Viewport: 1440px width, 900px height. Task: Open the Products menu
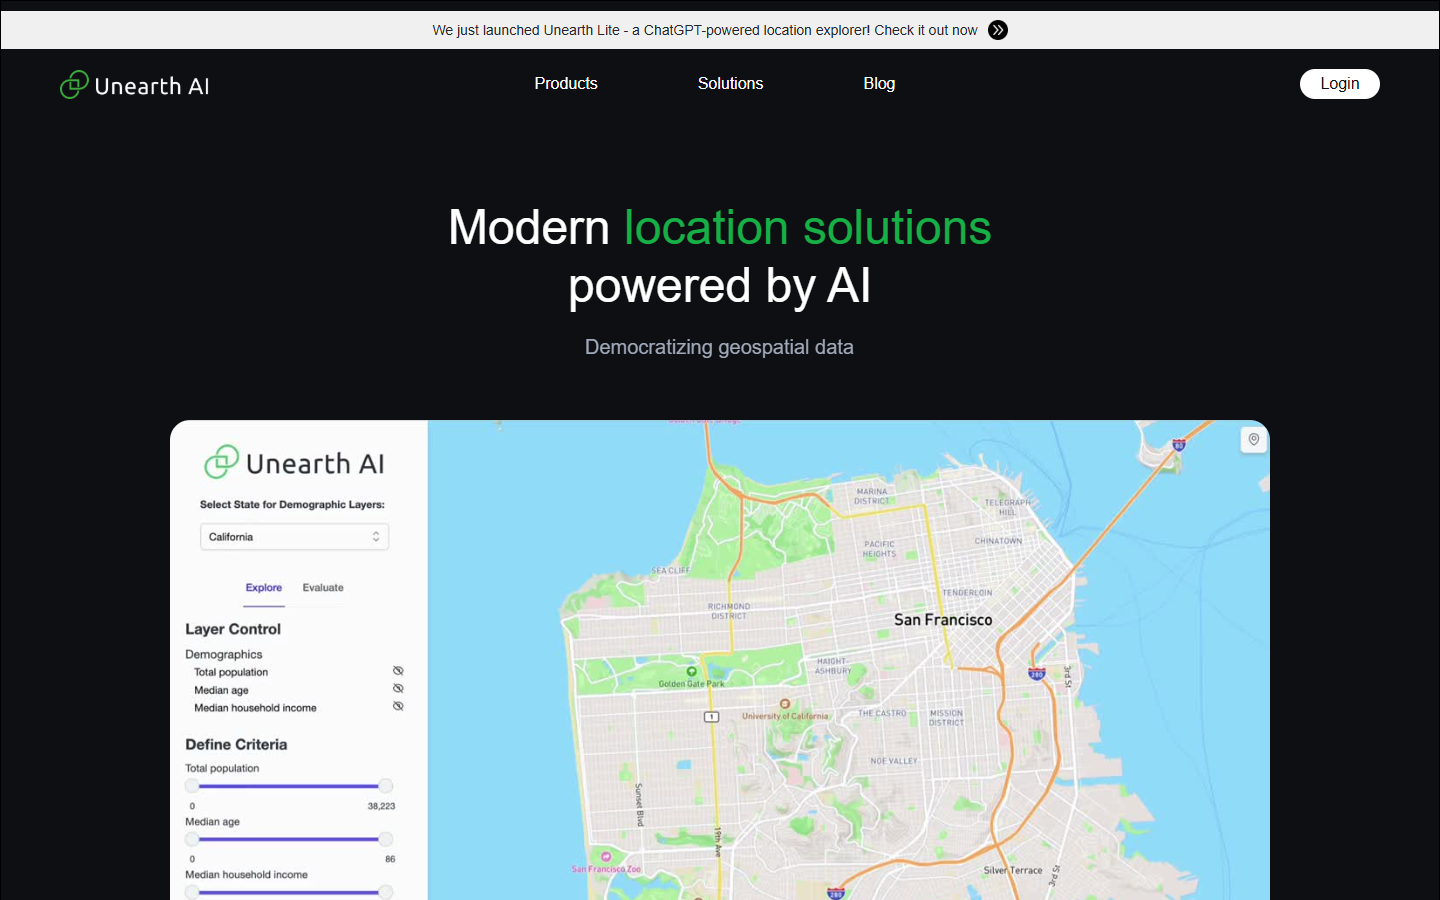coord(566,84)
